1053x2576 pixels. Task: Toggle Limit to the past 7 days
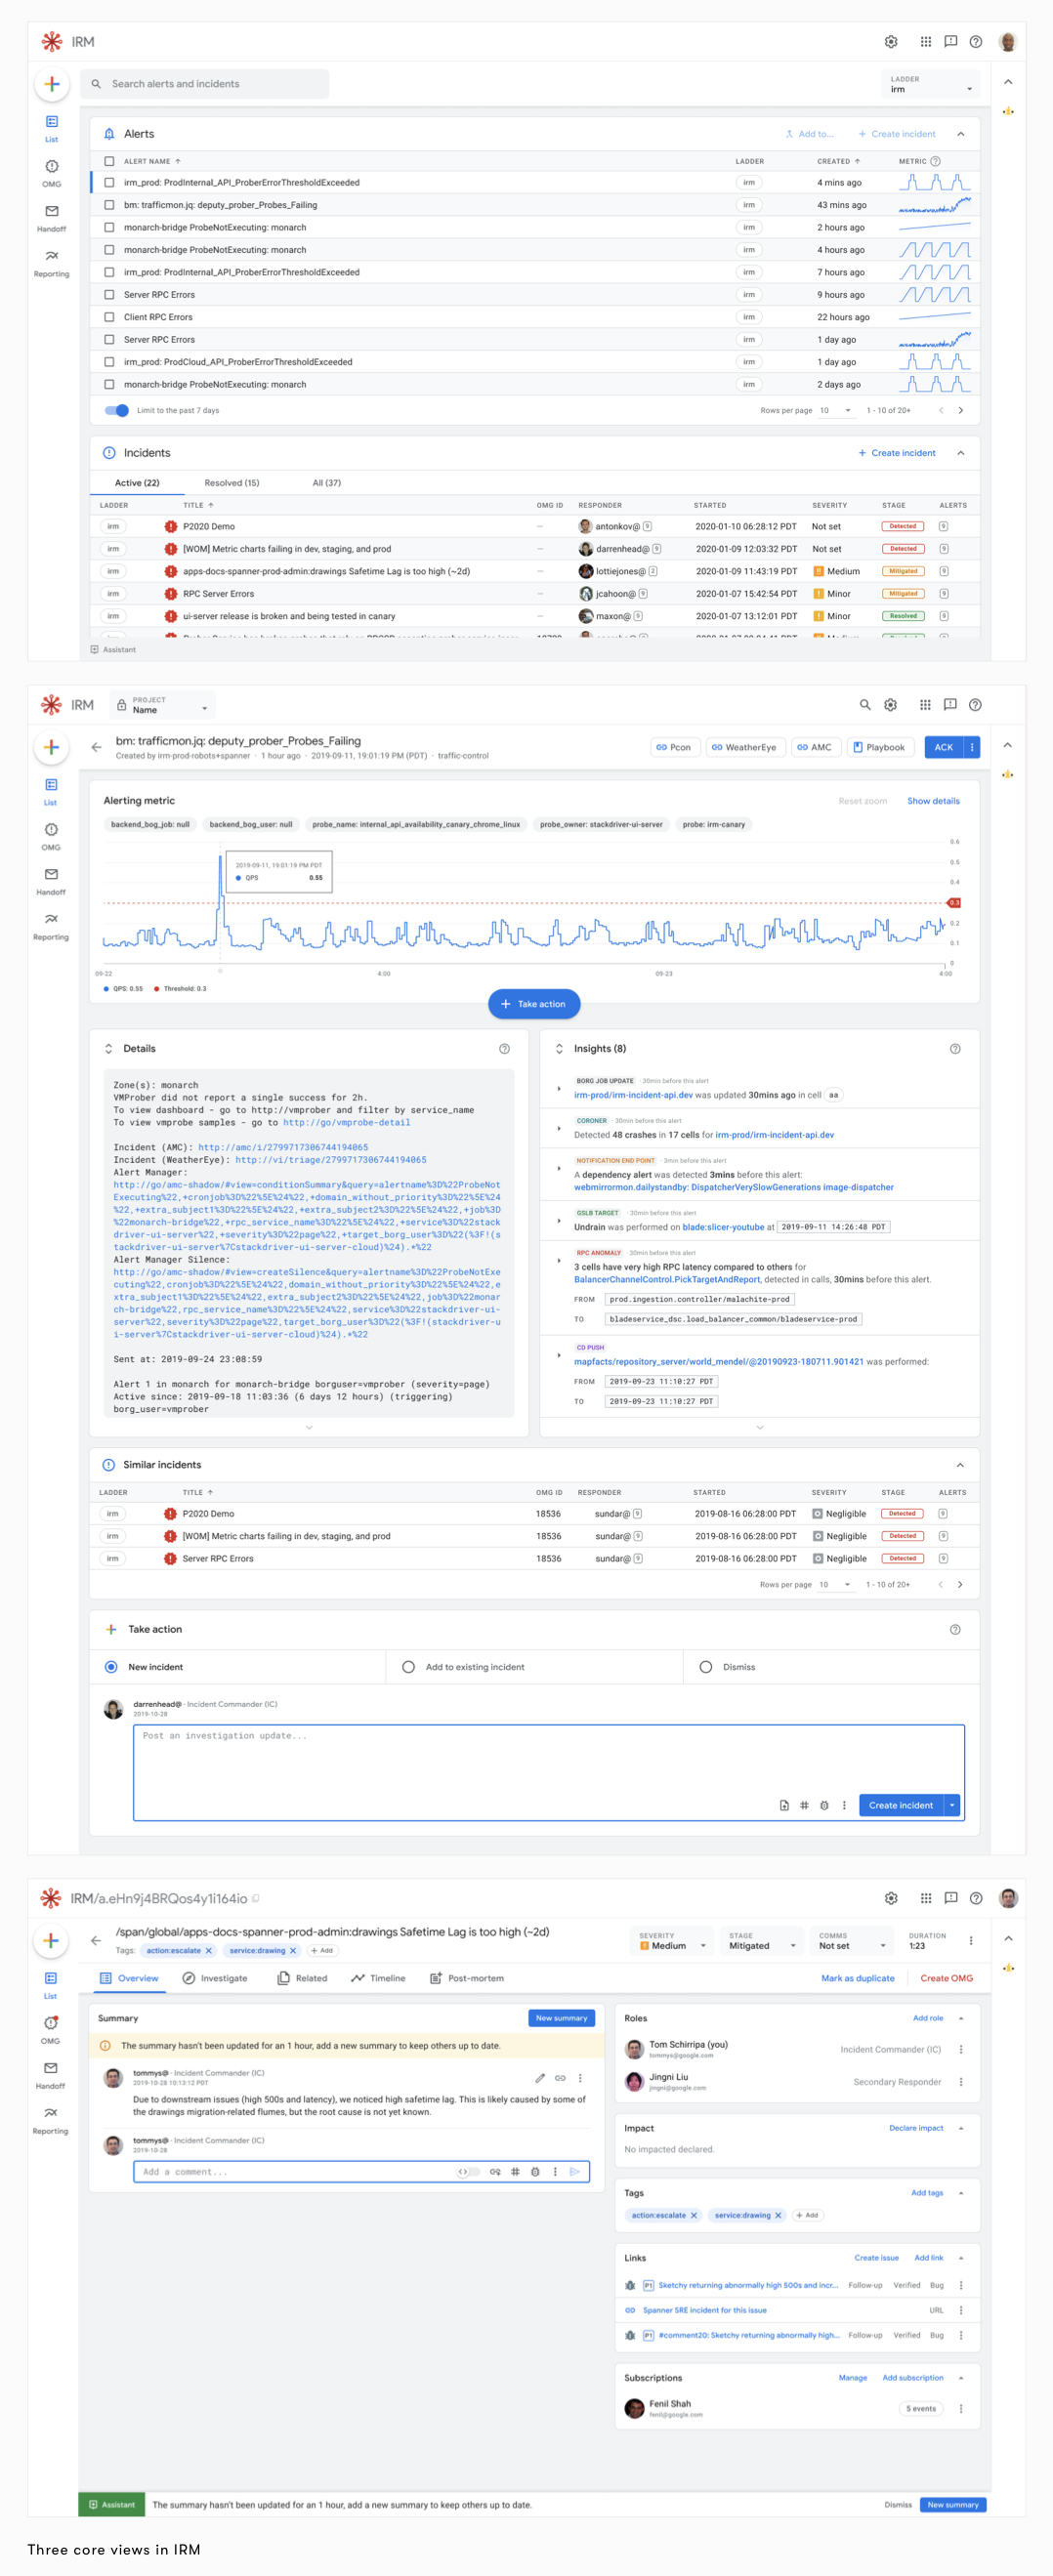pos(117,410)
